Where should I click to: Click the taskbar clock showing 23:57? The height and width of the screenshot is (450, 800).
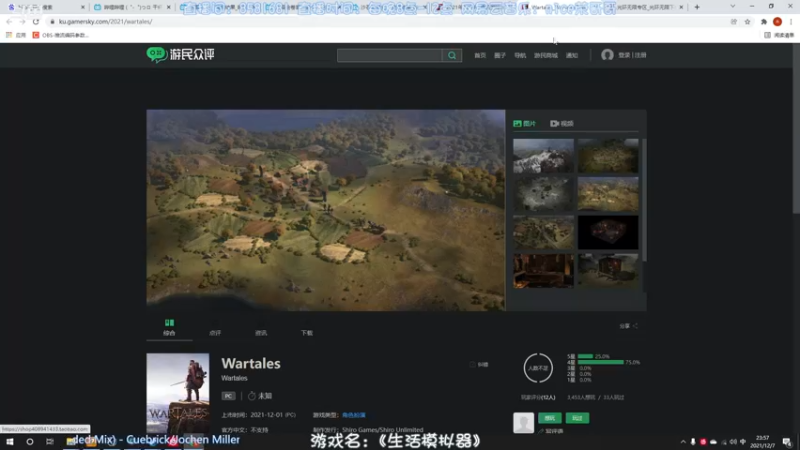762,442
